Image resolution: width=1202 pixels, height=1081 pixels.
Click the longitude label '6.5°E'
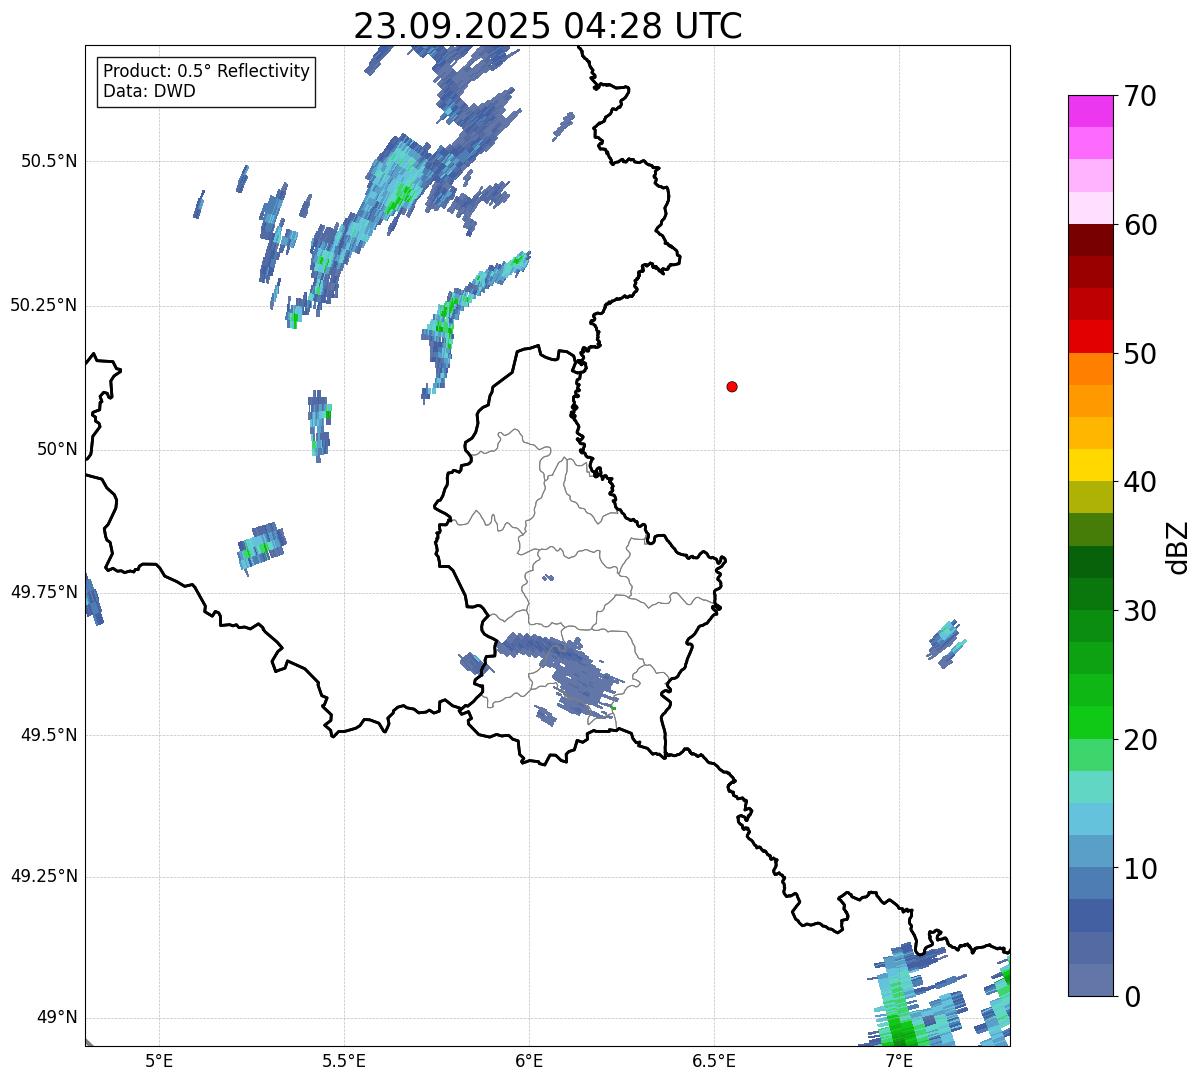(x=714, y=1060)
